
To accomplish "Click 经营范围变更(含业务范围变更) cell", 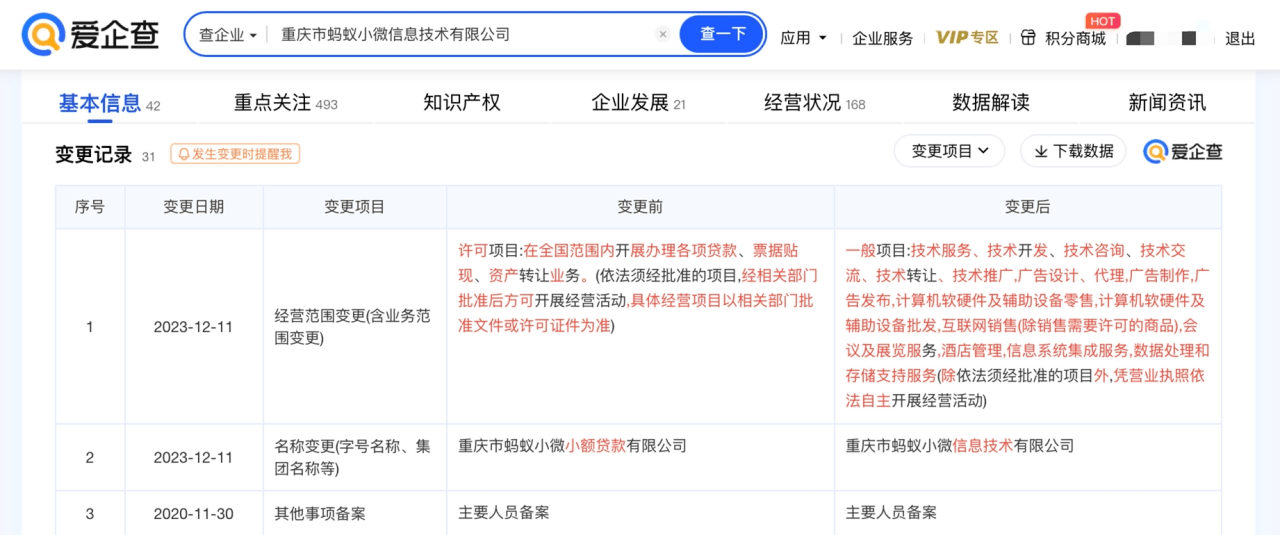I will [x=354, y=326].
